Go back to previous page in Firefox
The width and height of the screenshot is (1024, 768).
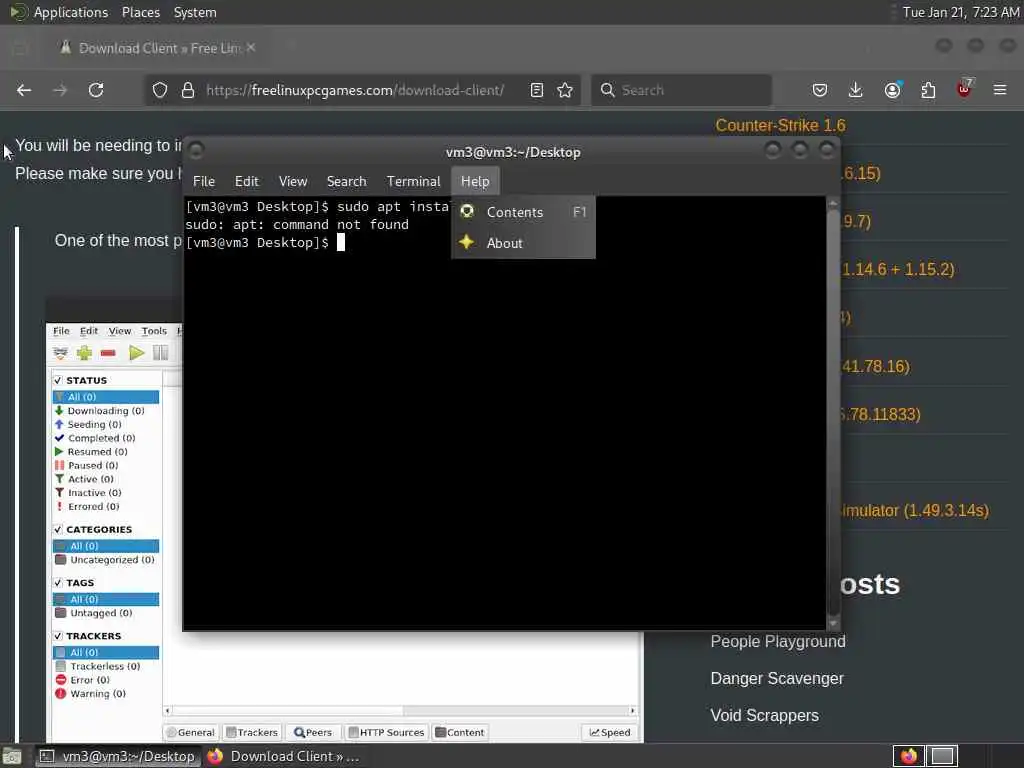[x=24, y=90]
